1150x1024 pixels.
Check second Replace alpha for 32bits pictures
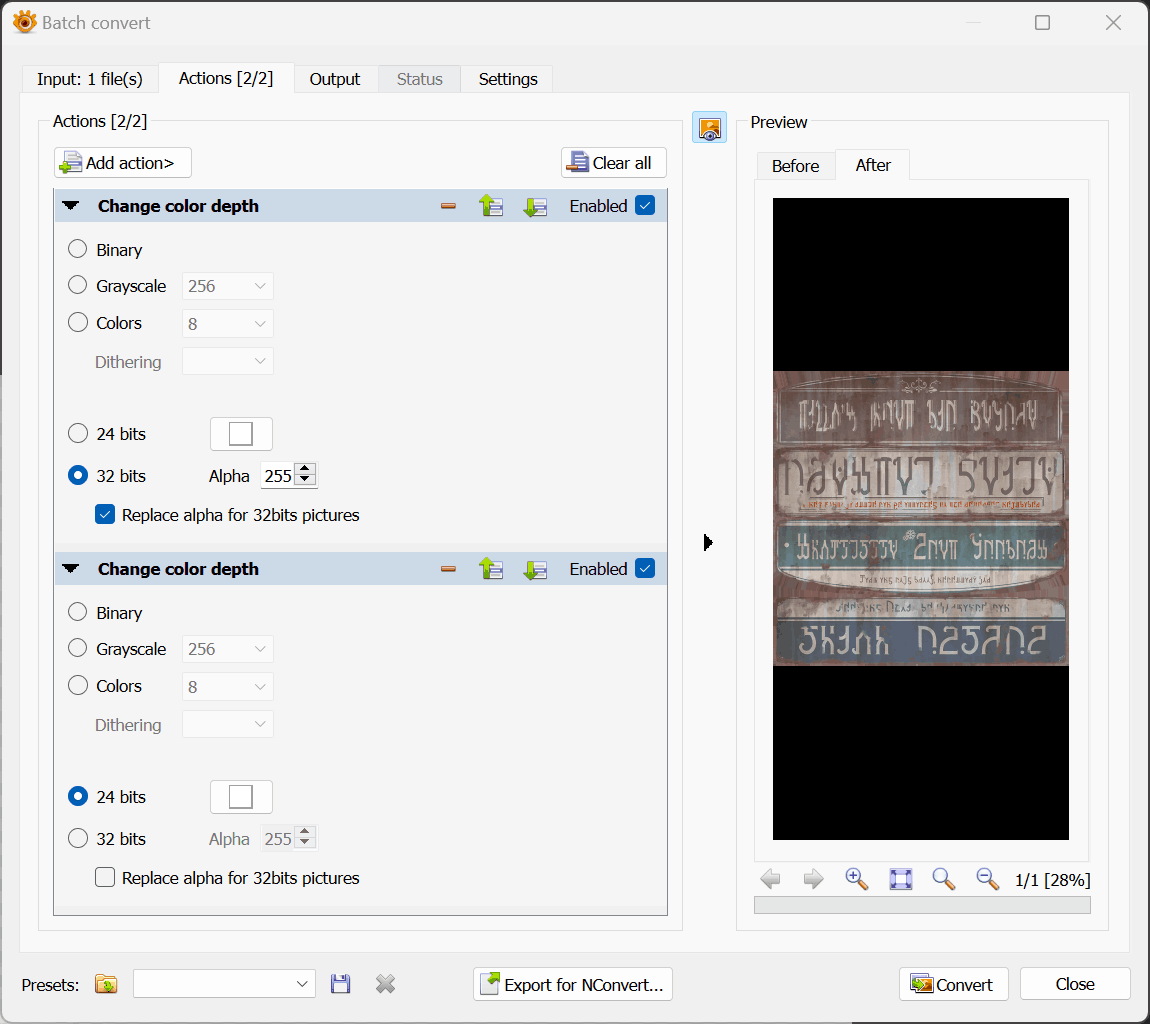click(x=105, y=878)
